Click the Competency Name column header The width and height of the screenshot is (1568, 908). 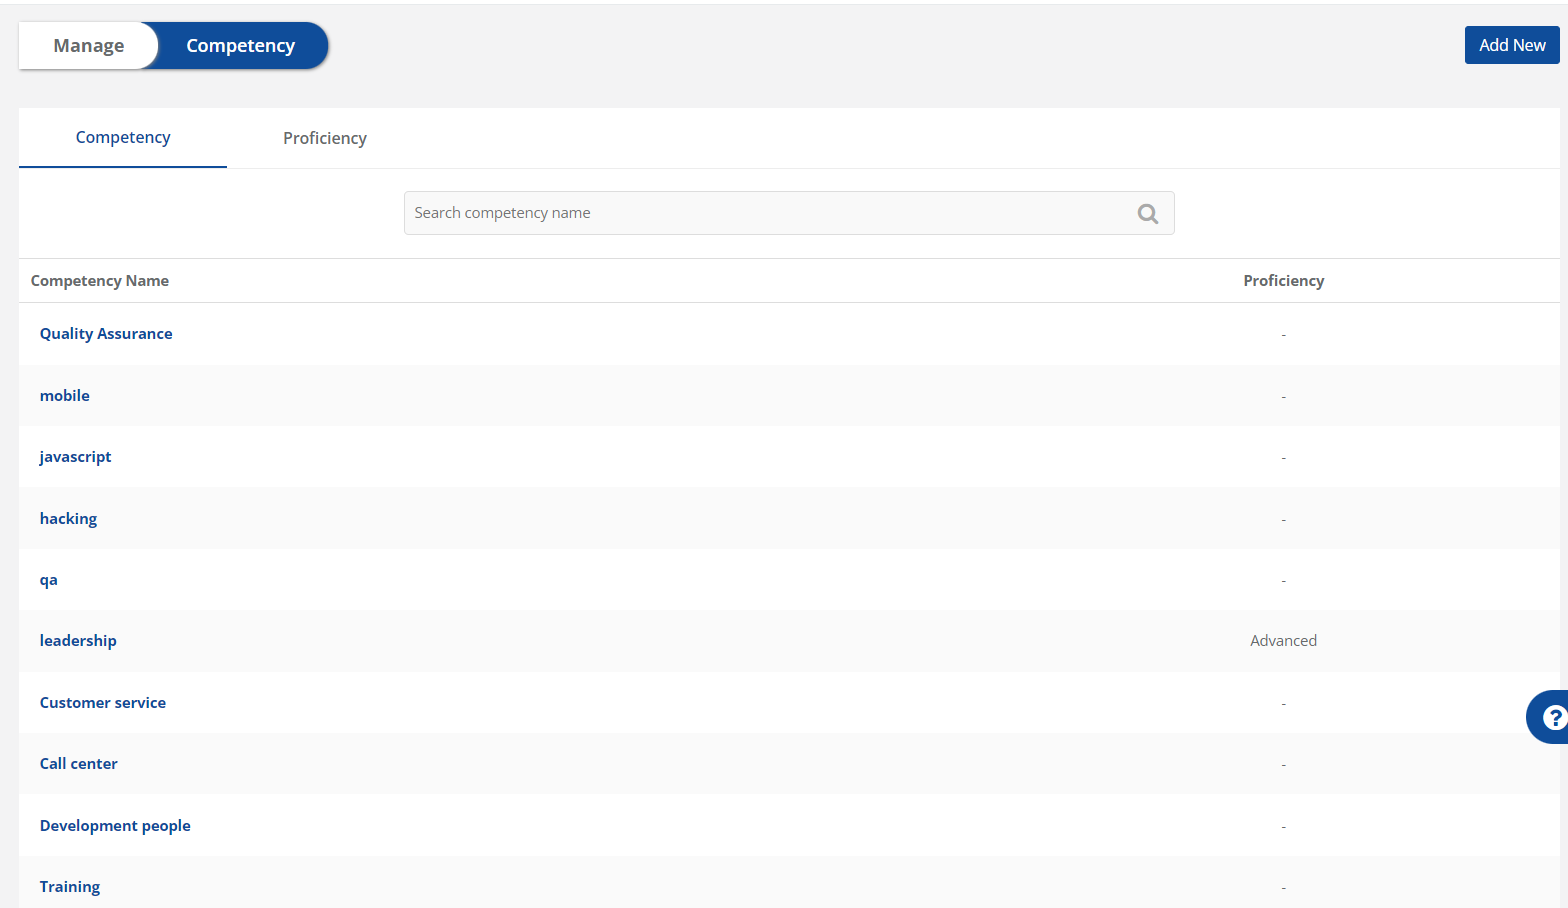pos(100,281)
